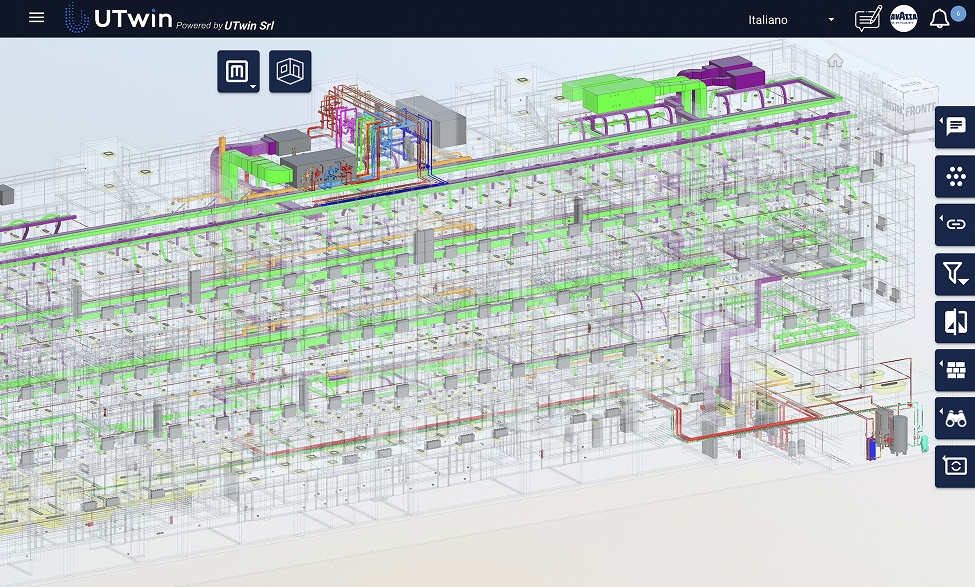
Task: Open the hamburger navigation menu
Action: [x=36, y=17]
